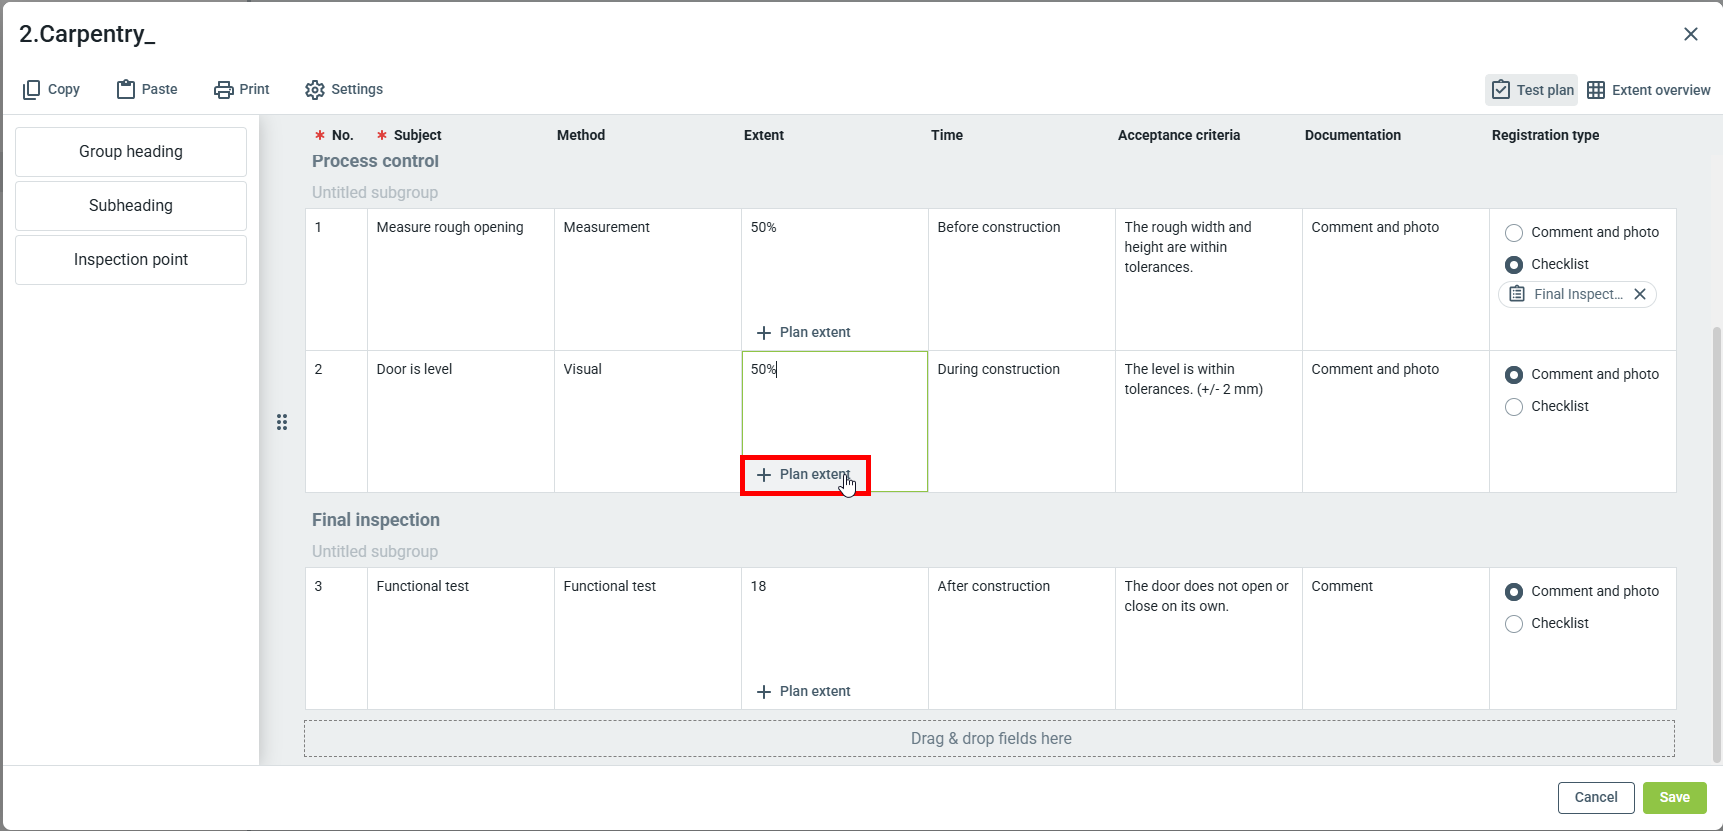
Task: Click plus icon to plan extent for row 1
Action: point(764,333)
